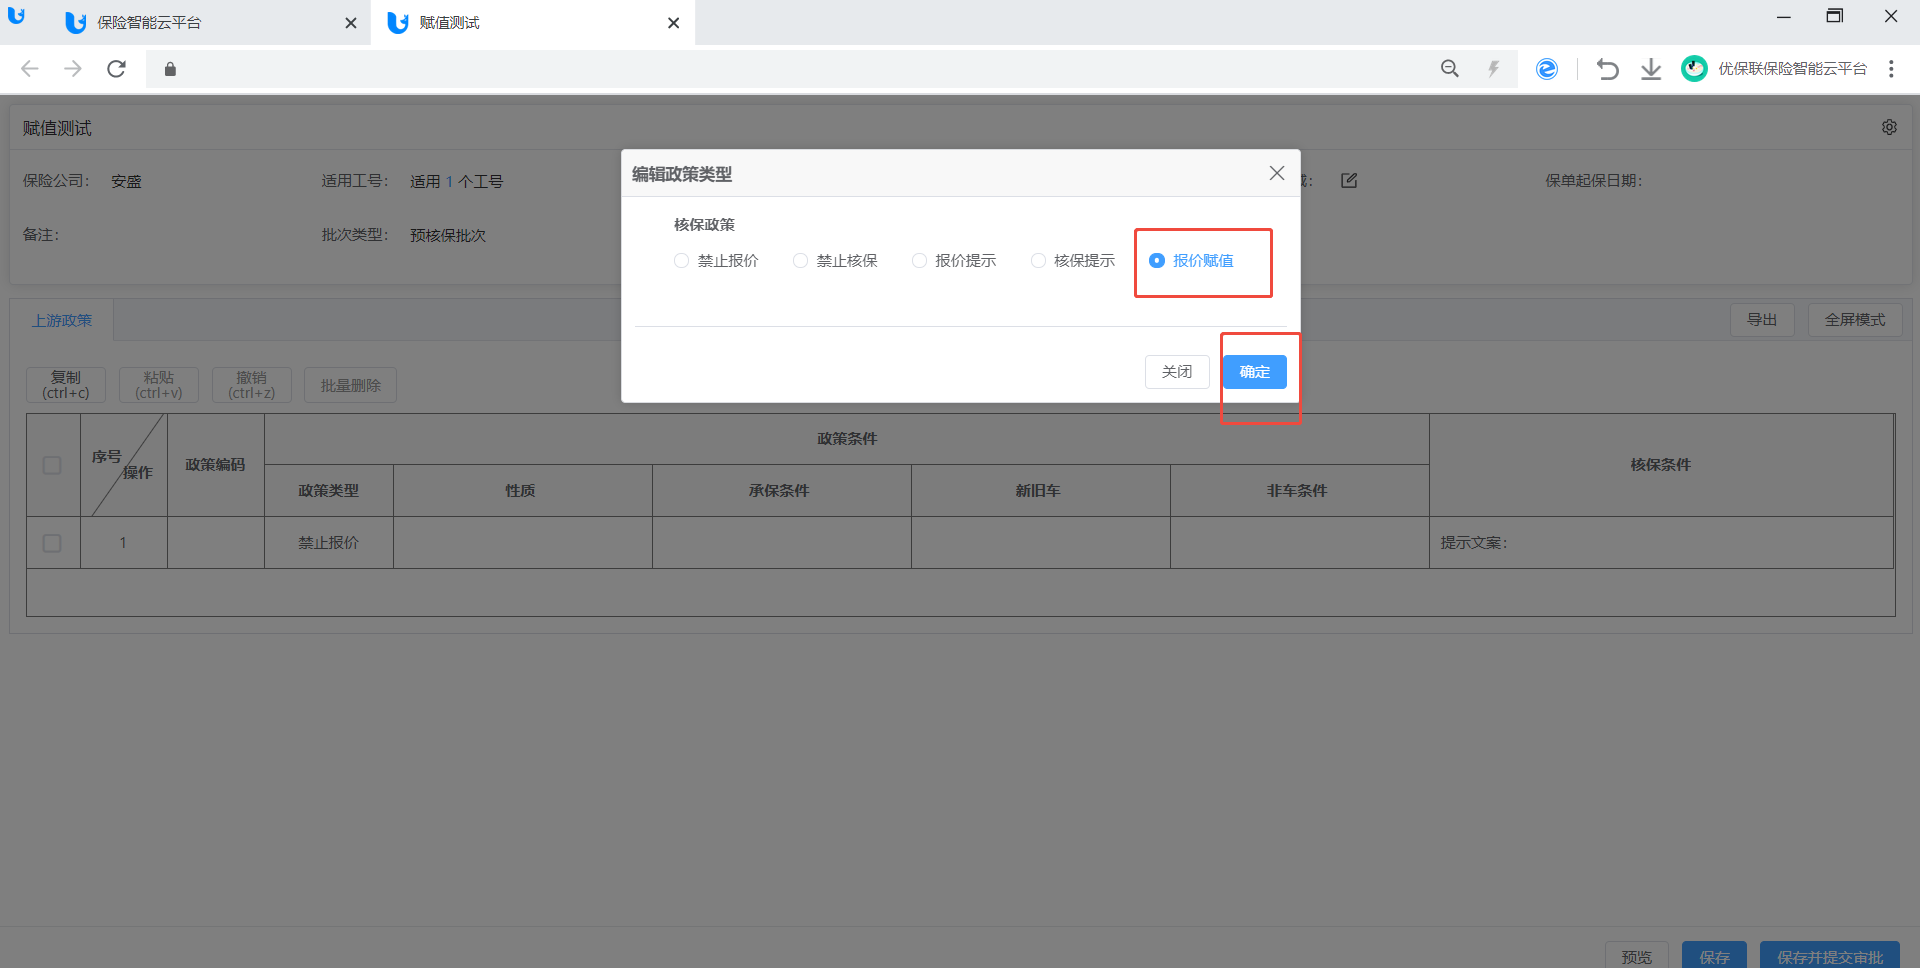This screenshot has height=968, width=1920.
Task: Click the edit pencil icon in the header form
Action: click(x=1349, y=181)
